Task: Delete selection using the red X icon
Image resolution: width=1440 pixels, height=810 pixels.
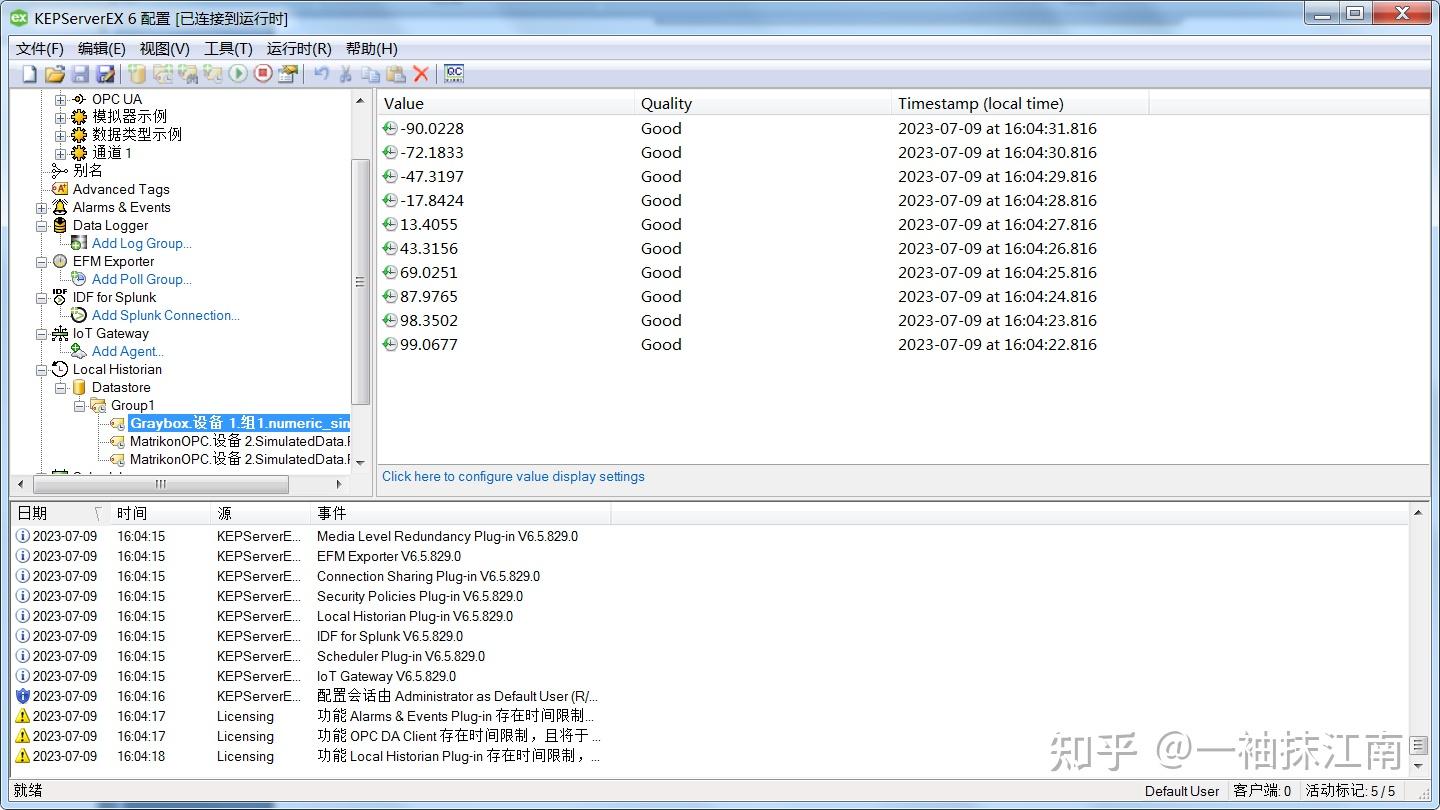Action: (x=420, y=74)
